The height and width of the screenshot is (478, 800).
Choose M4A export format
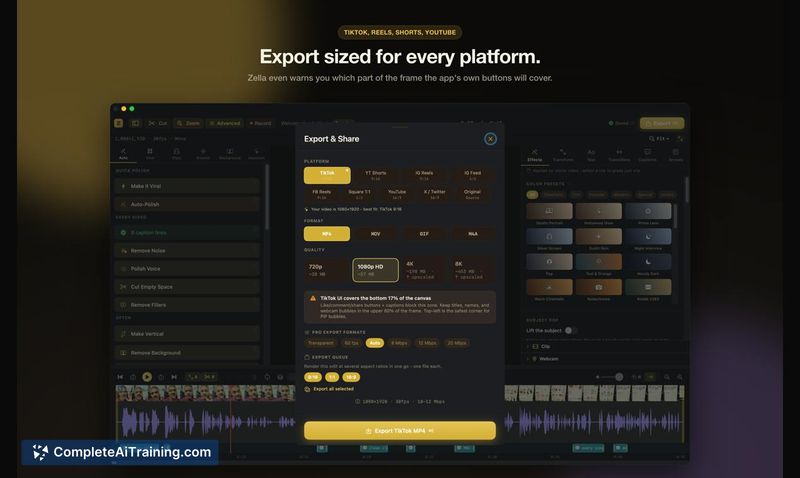point(472,234)
